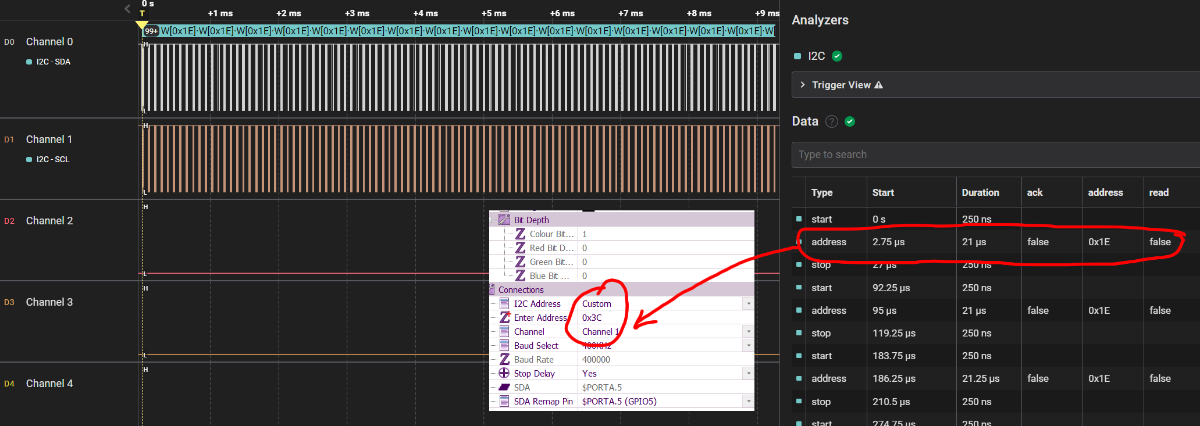This screenshot has height=426, width=1200.
Task: Click the Trigger View warning triangle icon
Action: [x=879, y=85]
